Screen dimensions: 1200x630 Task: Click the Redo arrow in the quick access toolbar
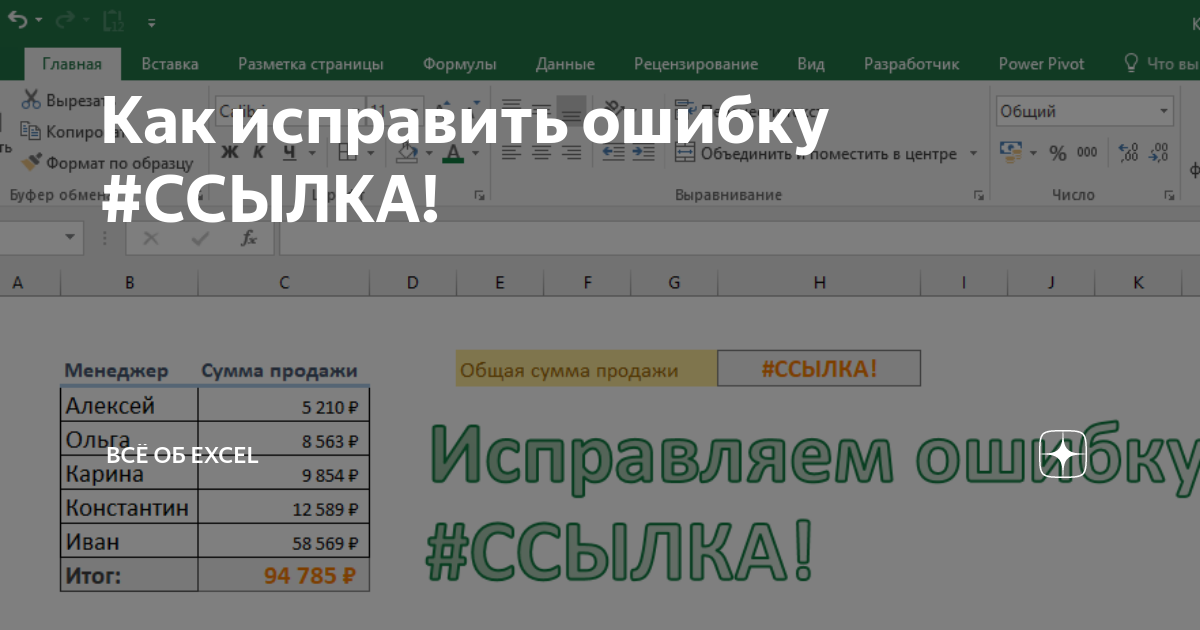[x=65, y=20]
